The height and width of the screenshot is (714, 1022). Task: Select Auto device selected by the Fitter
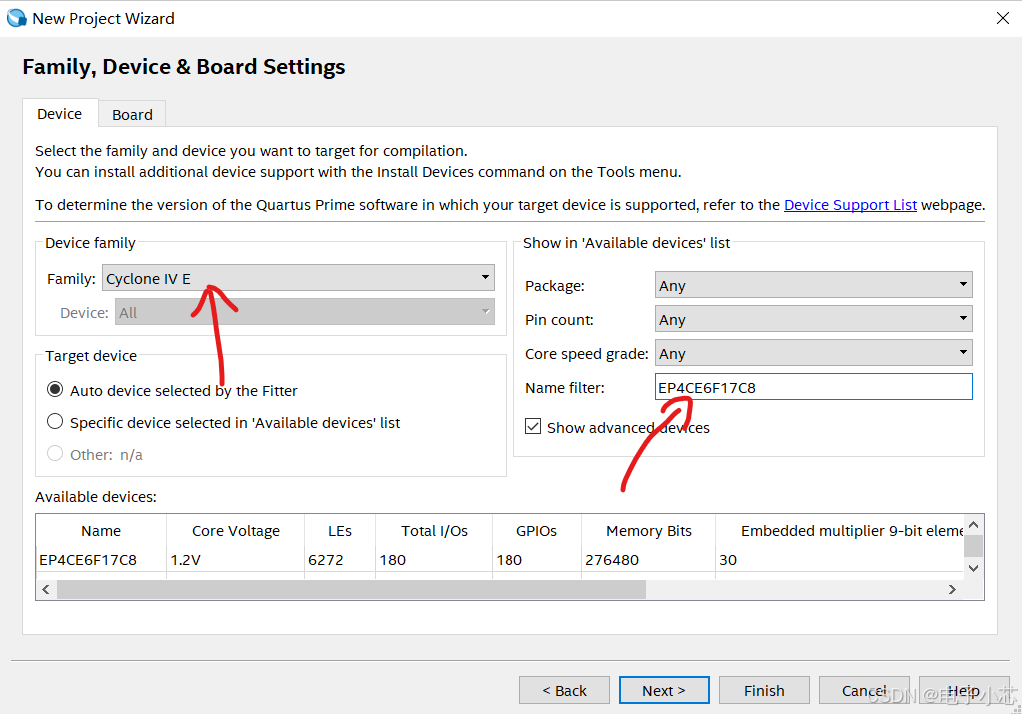click(55, 390)
